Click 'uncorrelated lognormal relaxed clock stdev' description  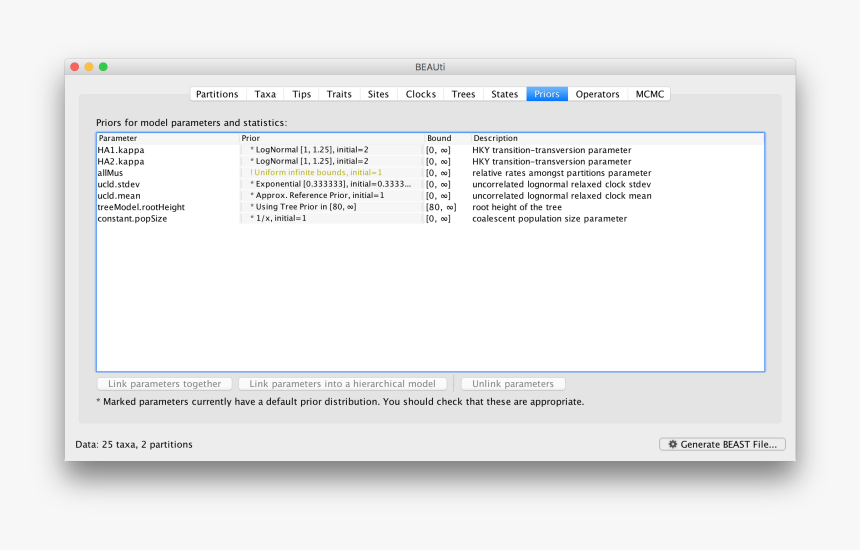point(562,184)
